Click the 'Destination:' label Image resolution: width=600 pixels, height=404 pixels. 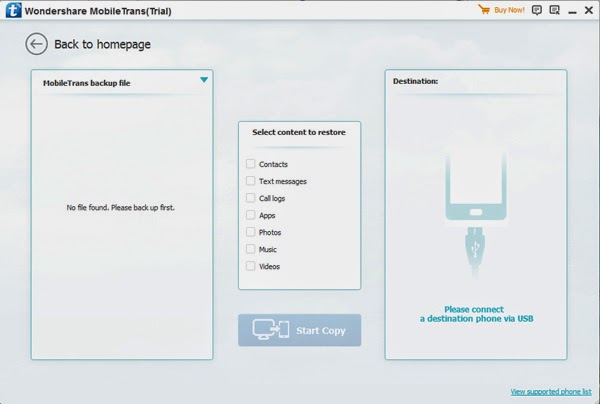click(x=415, y=81)
